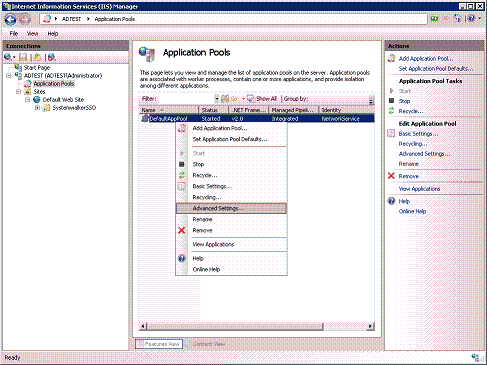Image resolution: width=487 pixels, height=365 pixels.
Task: Select Sites node in Connections tree
Action: tap(39, 92)
